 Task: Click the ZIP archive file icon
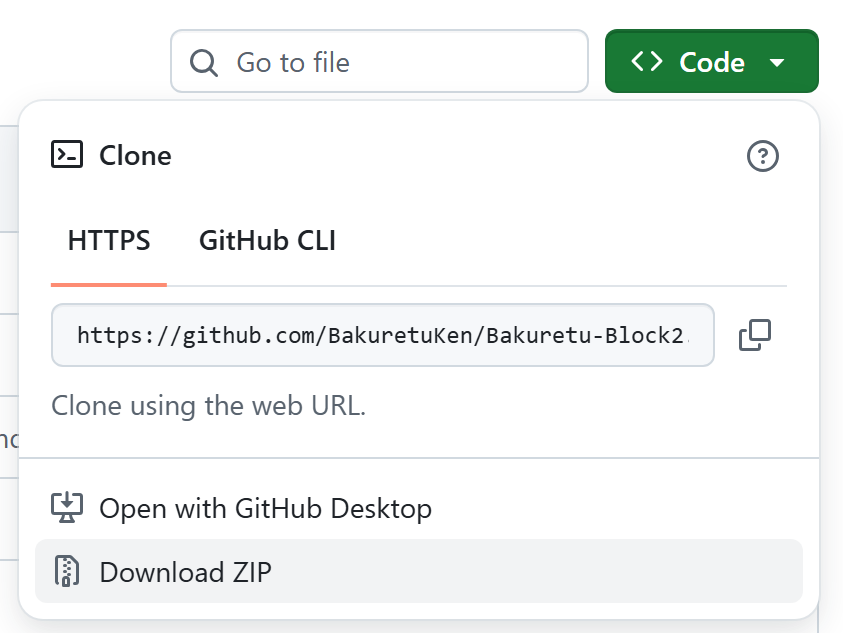pos(67,572)
